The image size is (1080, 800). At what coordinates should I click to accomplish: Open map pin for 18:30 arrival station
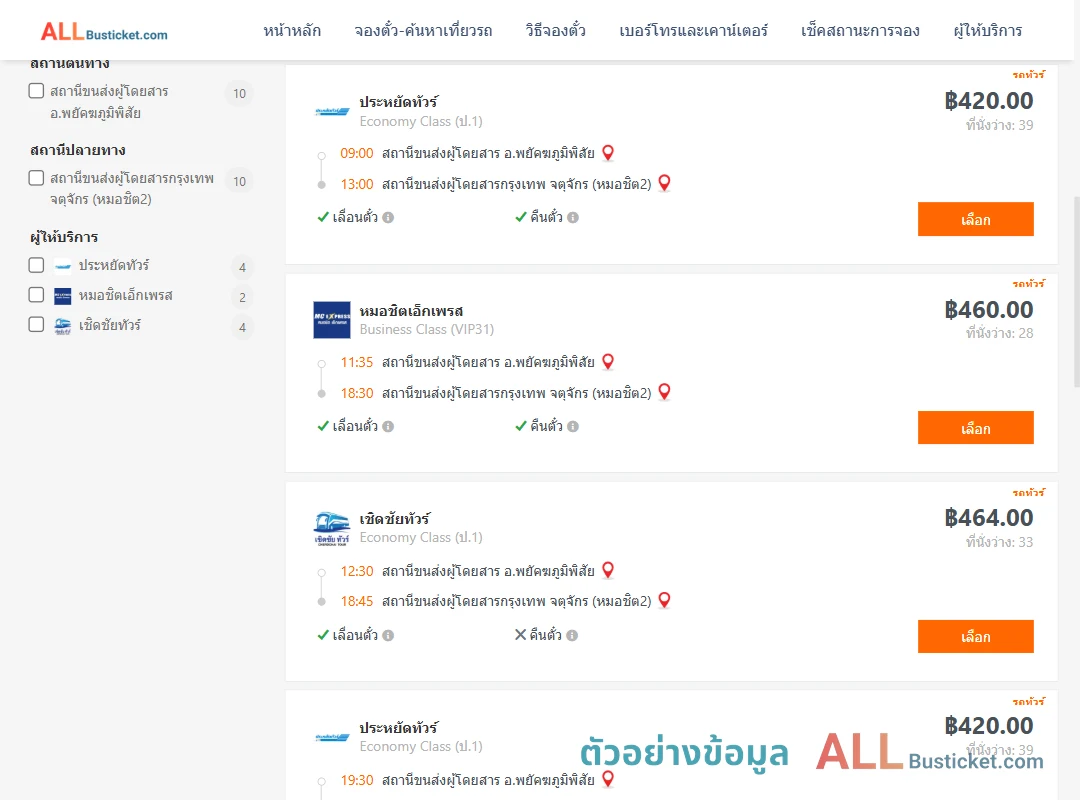[664, 391]
